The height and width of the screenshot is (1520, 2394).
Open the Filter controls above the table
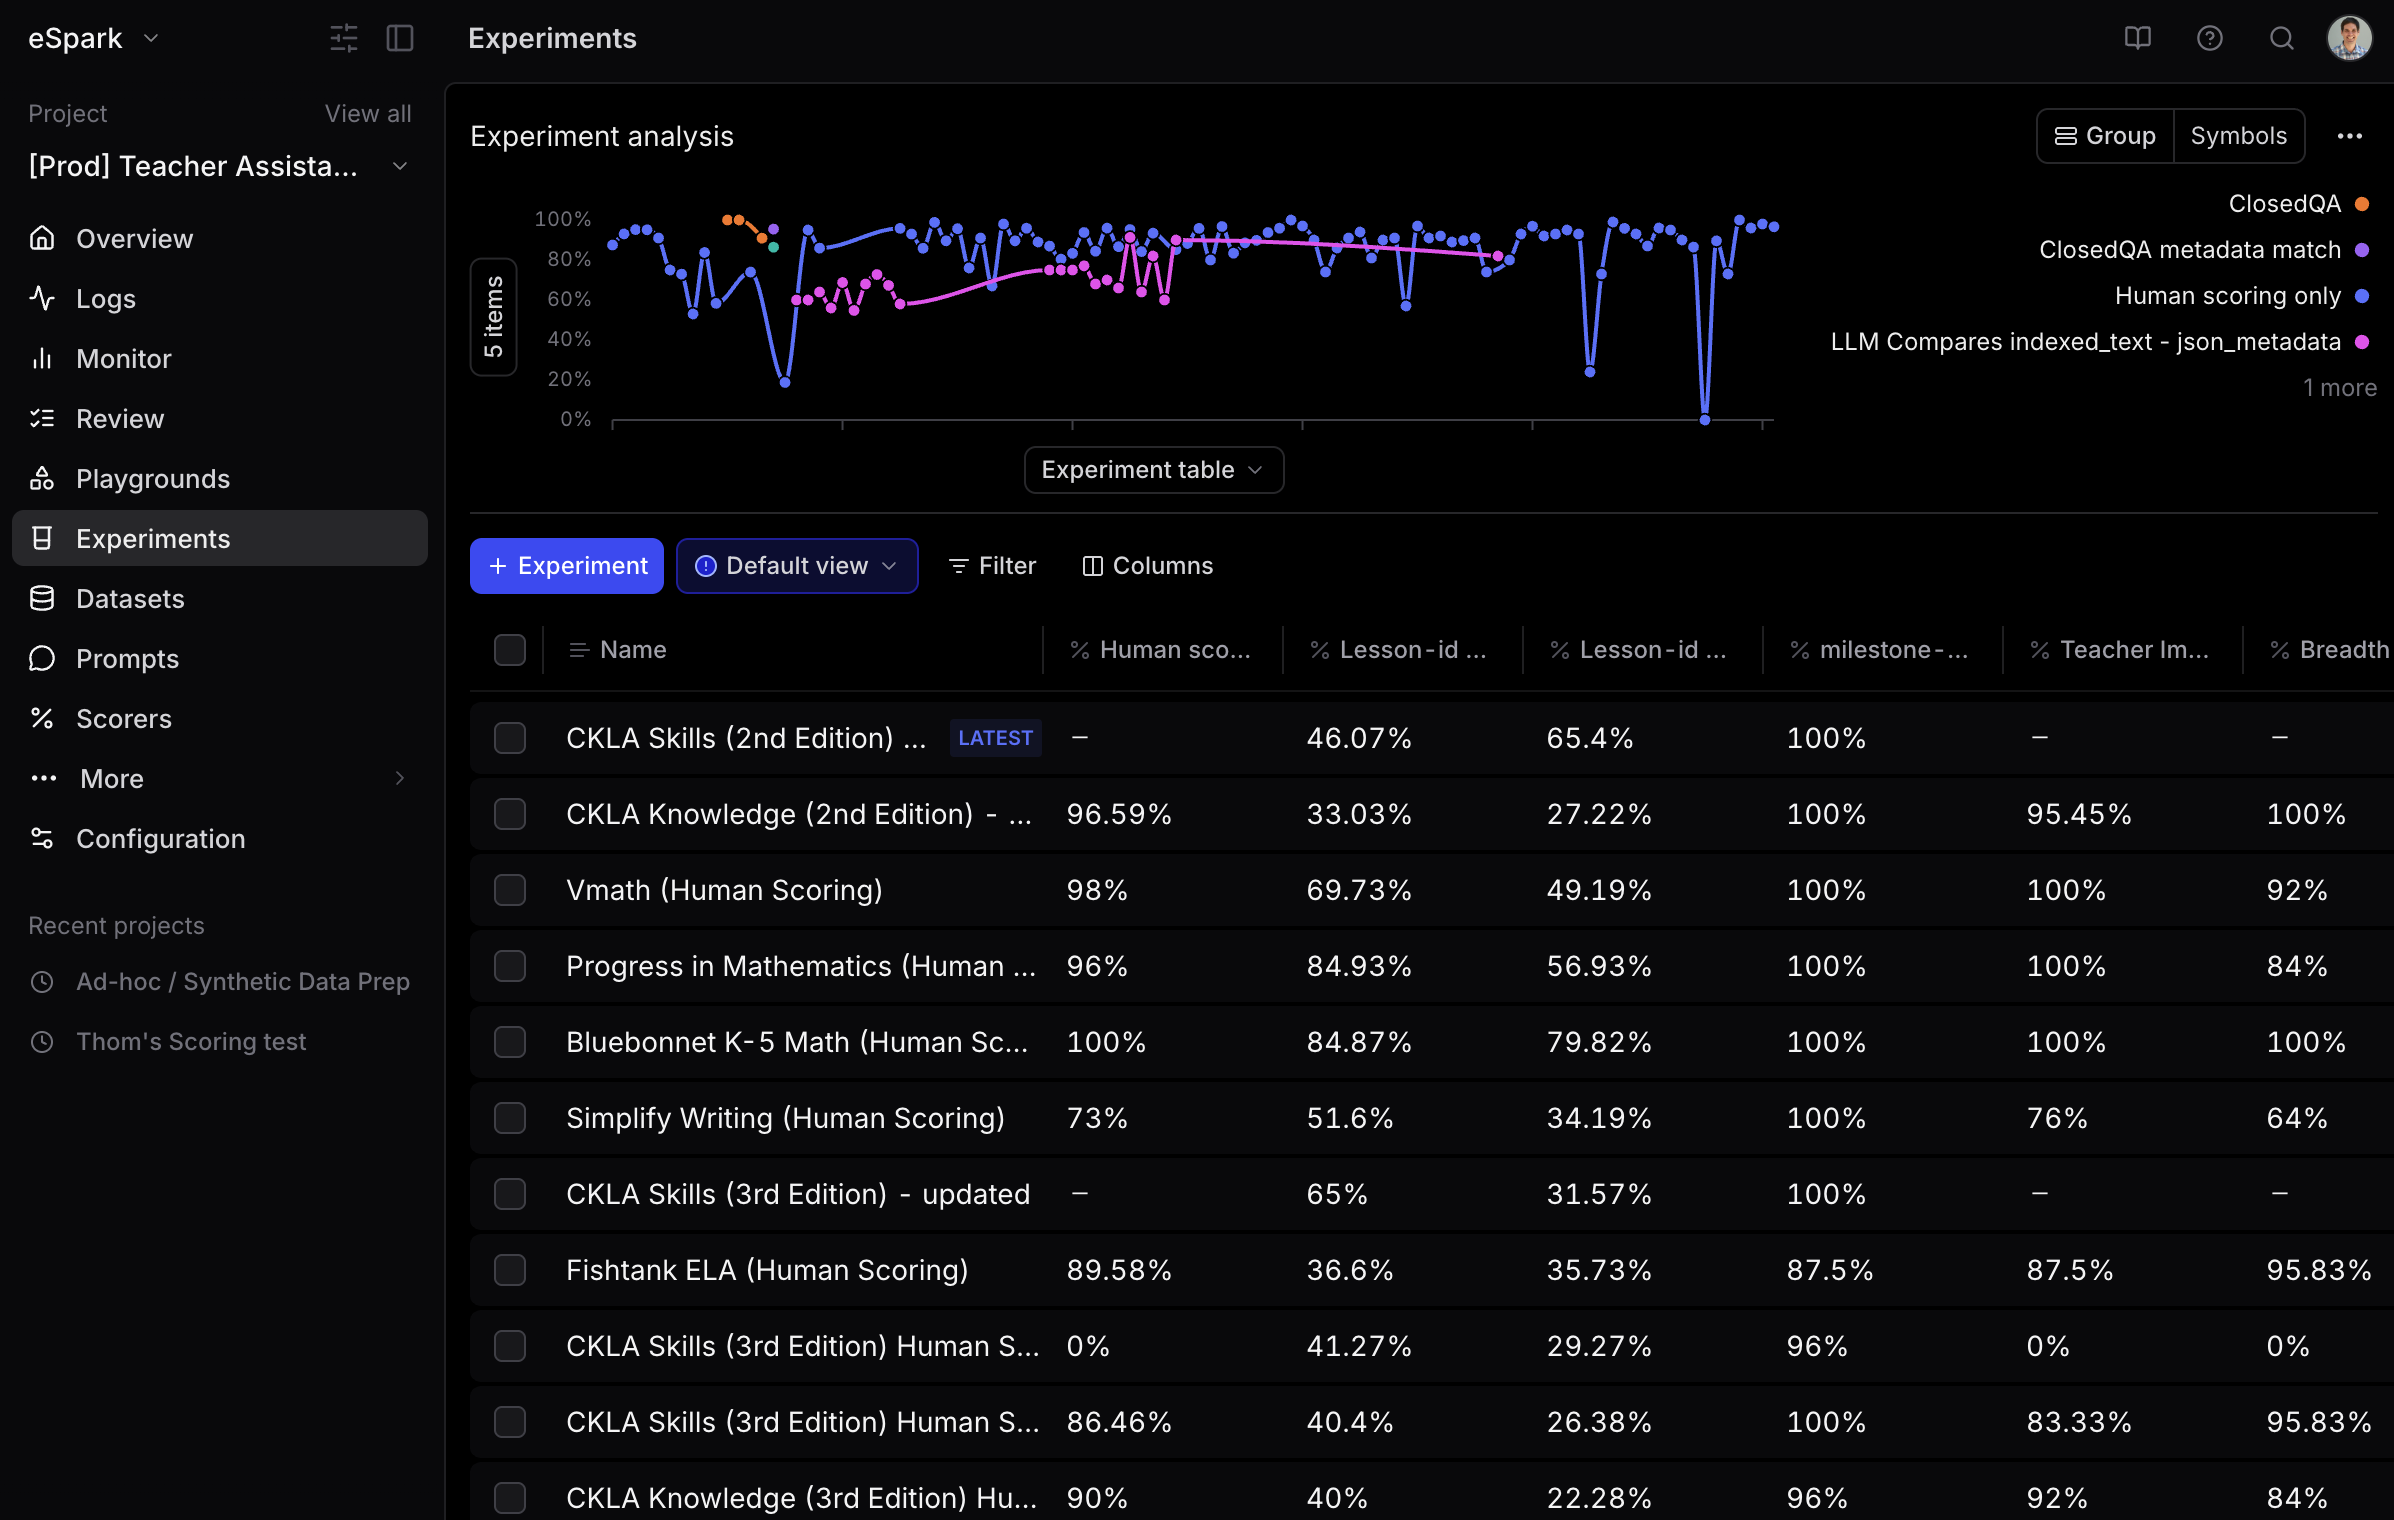tap(992, 565)
